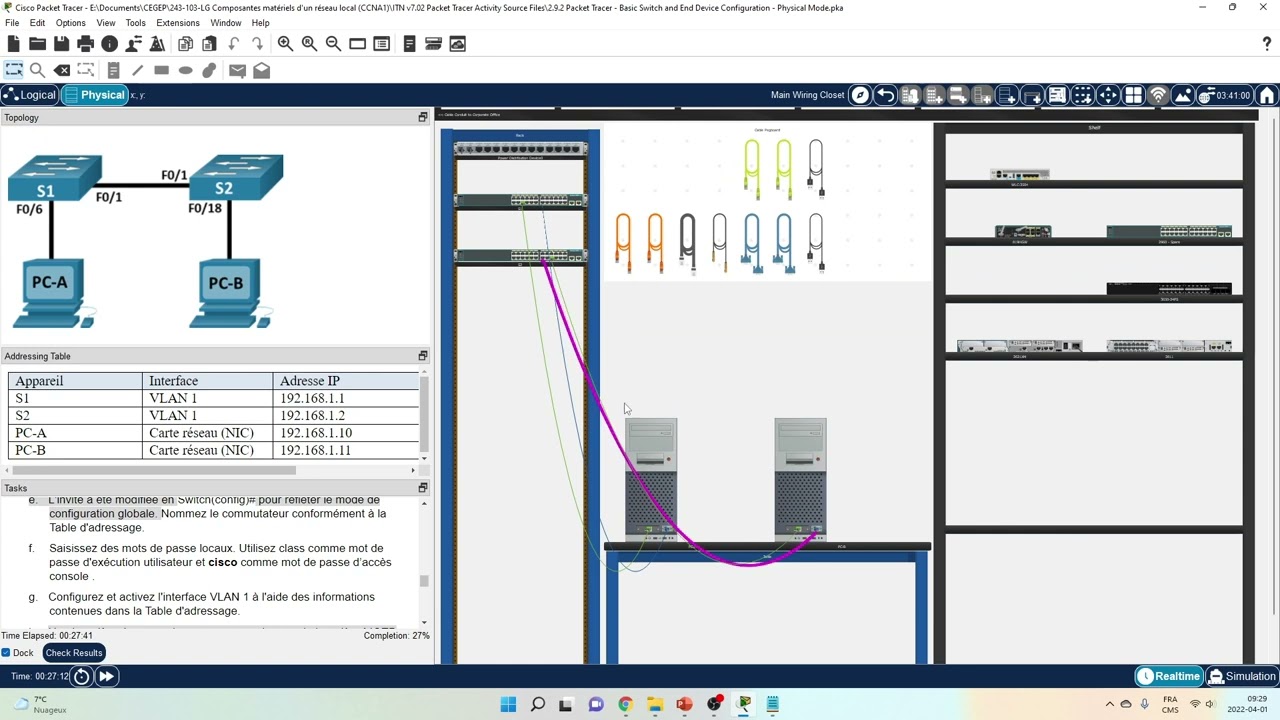Toggle wireless signal display icon
Viewport: 1280px width, 720px height.
[1158, 95]
